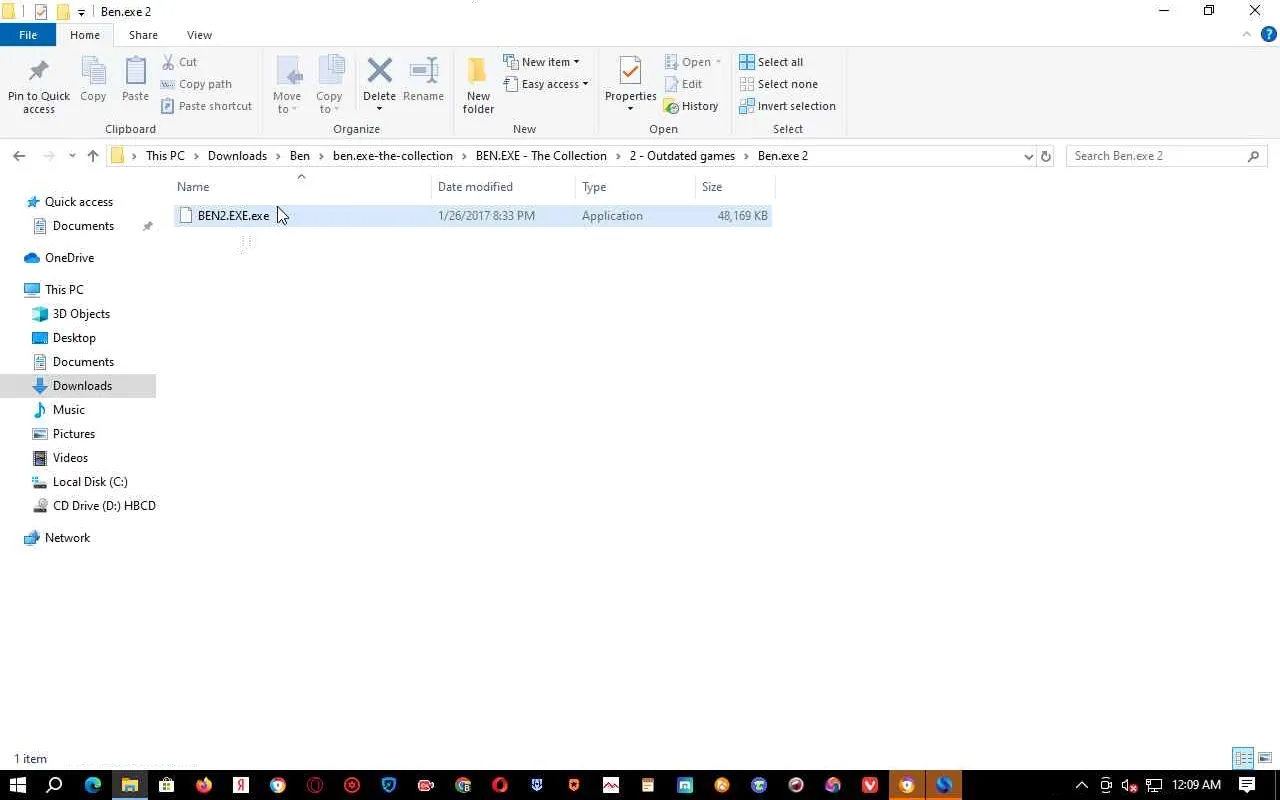Go up one folder with the Up arrow

(93, 156)
